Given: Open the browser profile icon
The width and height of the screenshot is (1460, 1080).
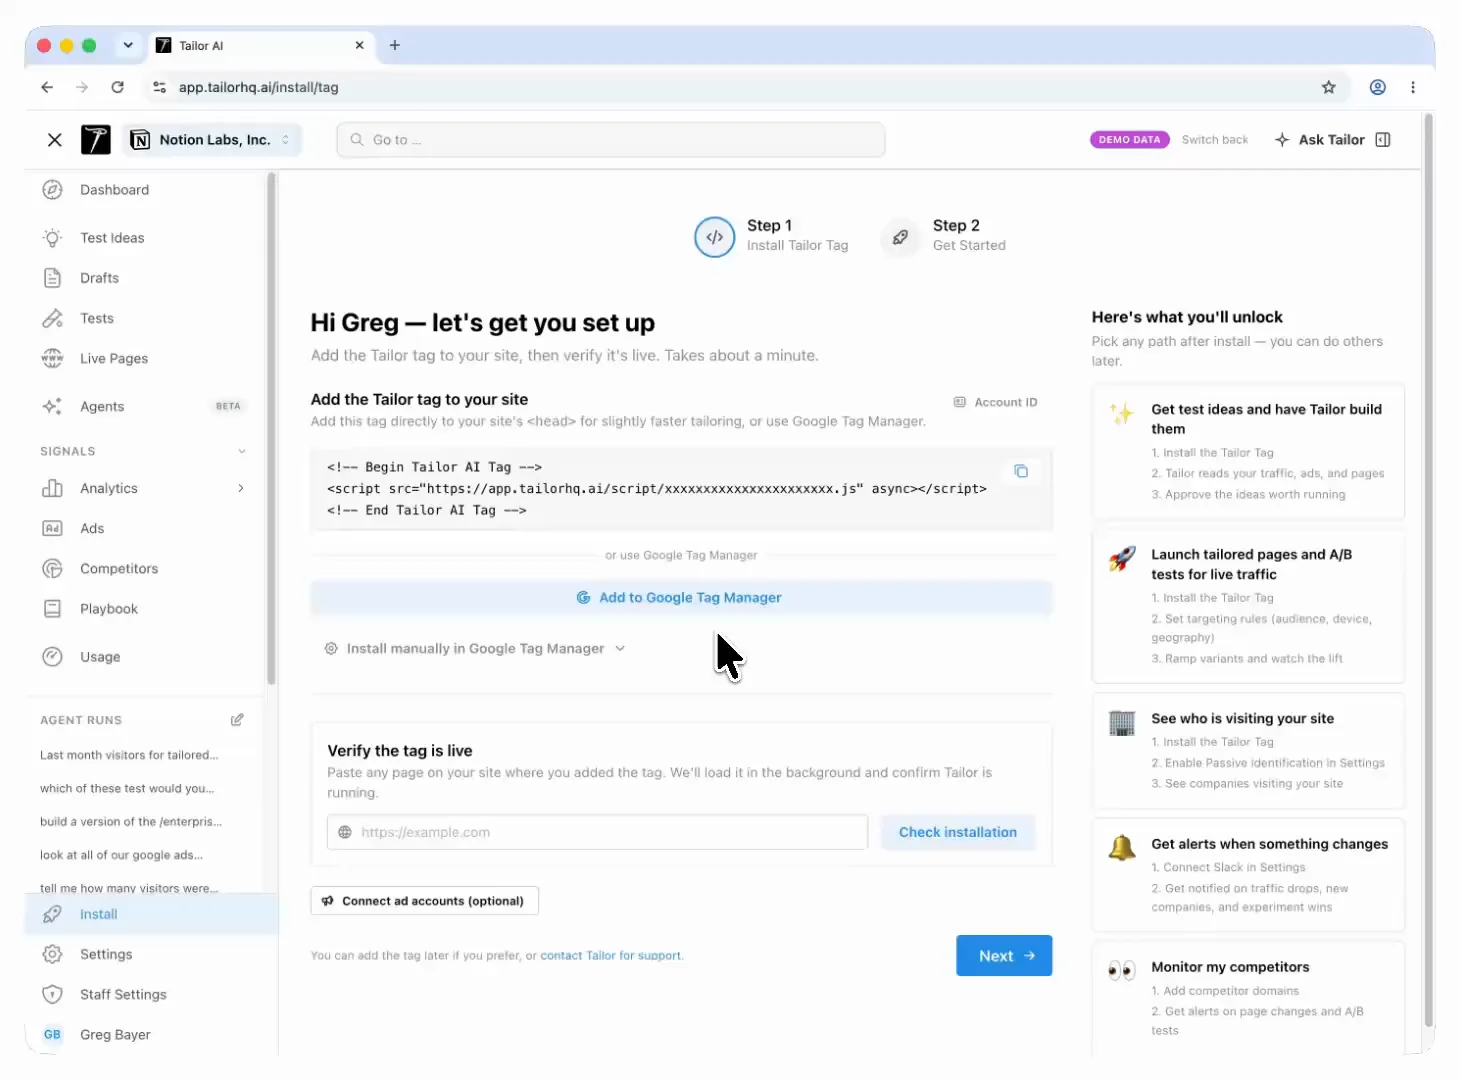Looking at the screenshot, I should click(x=1378, y=87).
